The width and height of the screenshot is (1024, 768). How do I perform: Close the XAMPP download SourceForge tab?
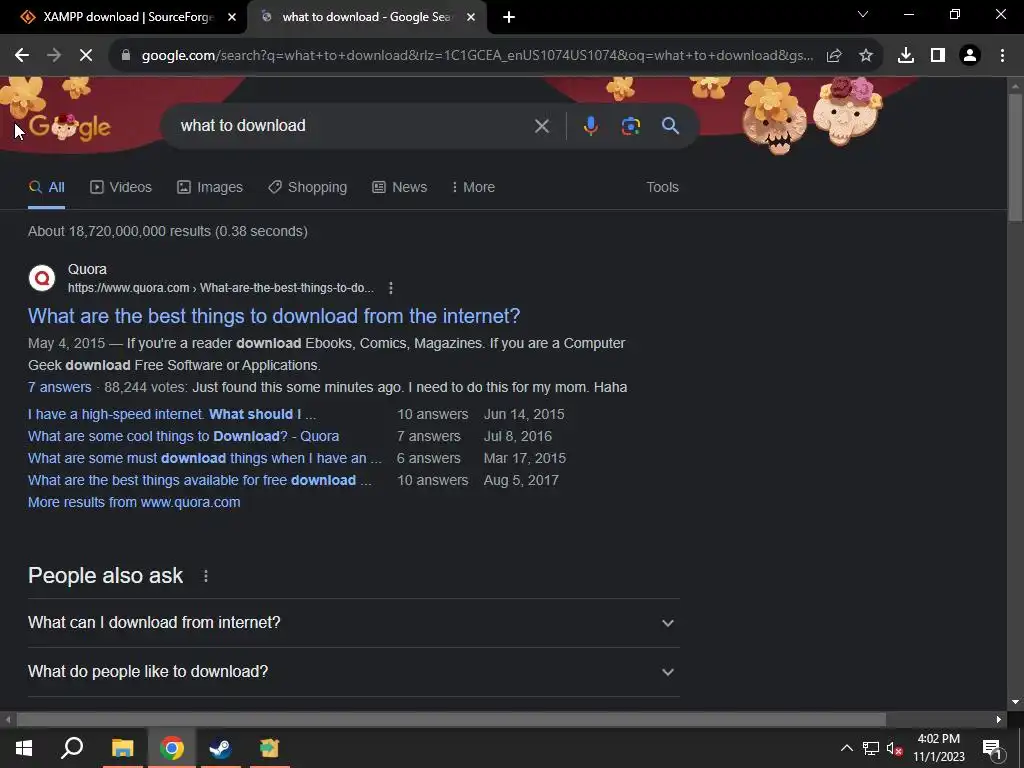232,18
